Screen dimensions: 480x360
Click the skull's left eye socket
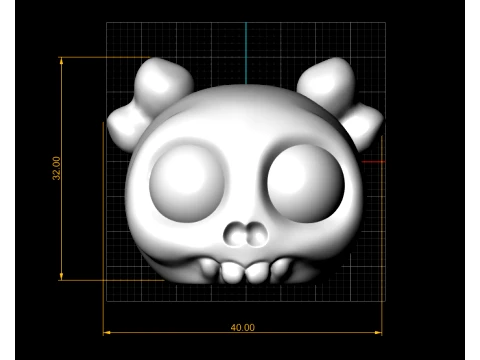pyautogui.click(x=187, y=183)
